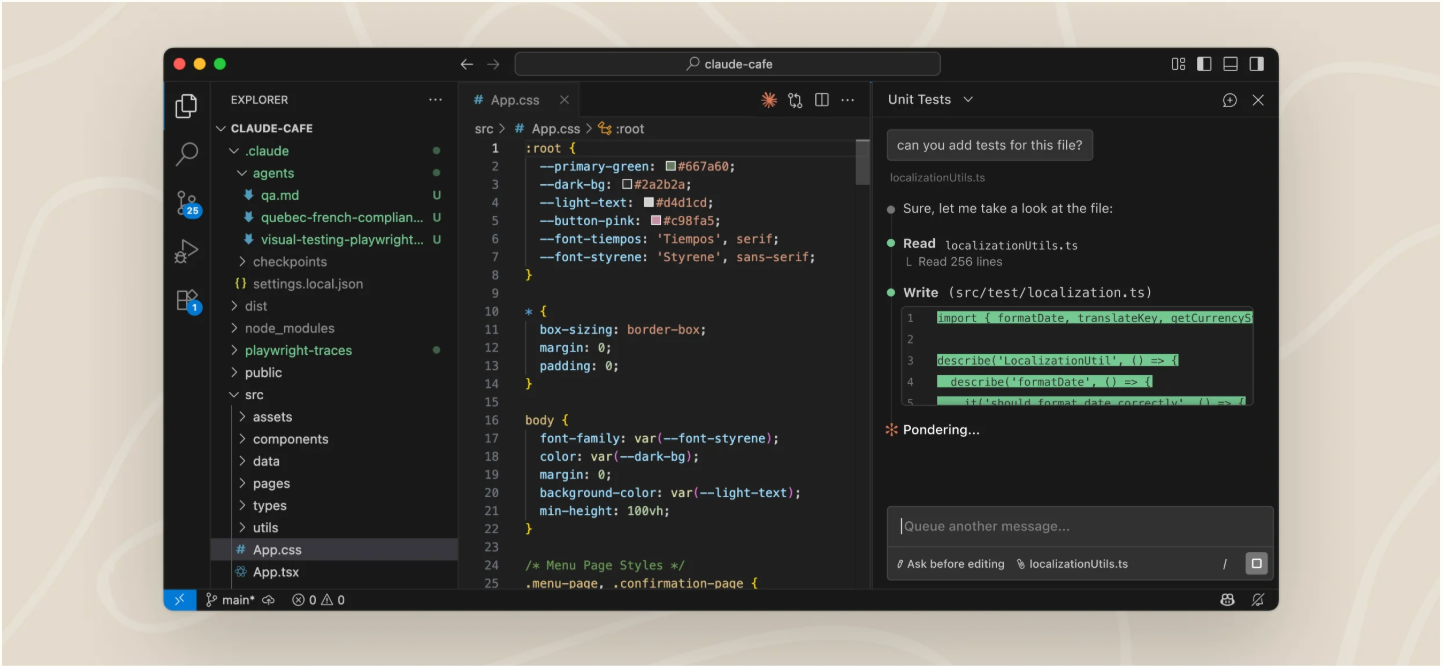This screenshot has width=1442, height=666.
Task: Toggle the primary side bar layout icon
Action: click(1204, 64)
